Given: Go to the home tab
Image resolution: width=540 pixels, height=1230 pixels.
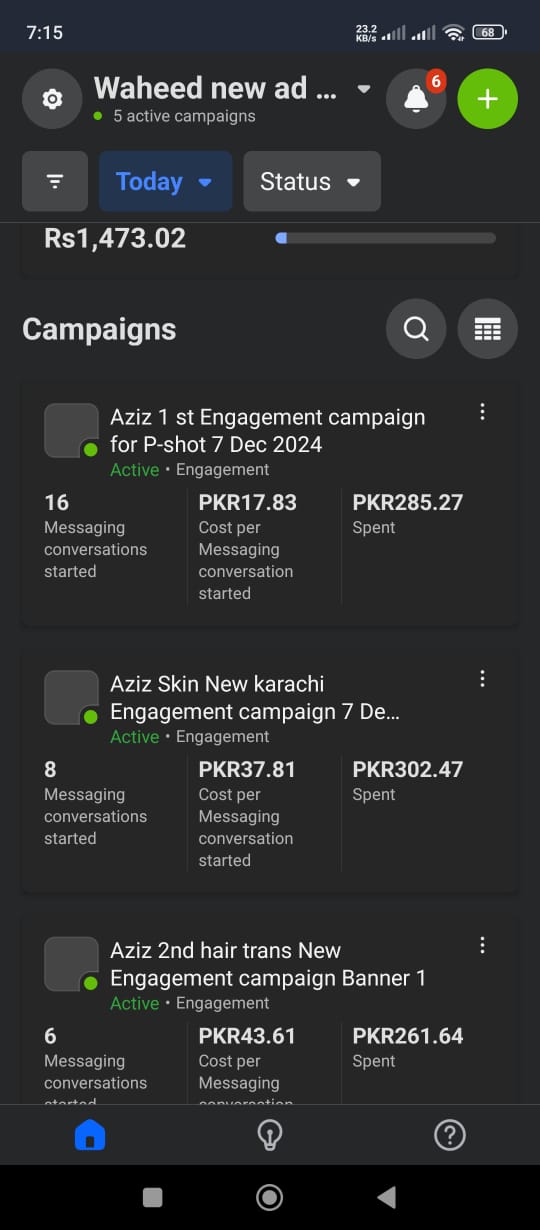Looking at the screenshot, I should (x=90, y=1135).
